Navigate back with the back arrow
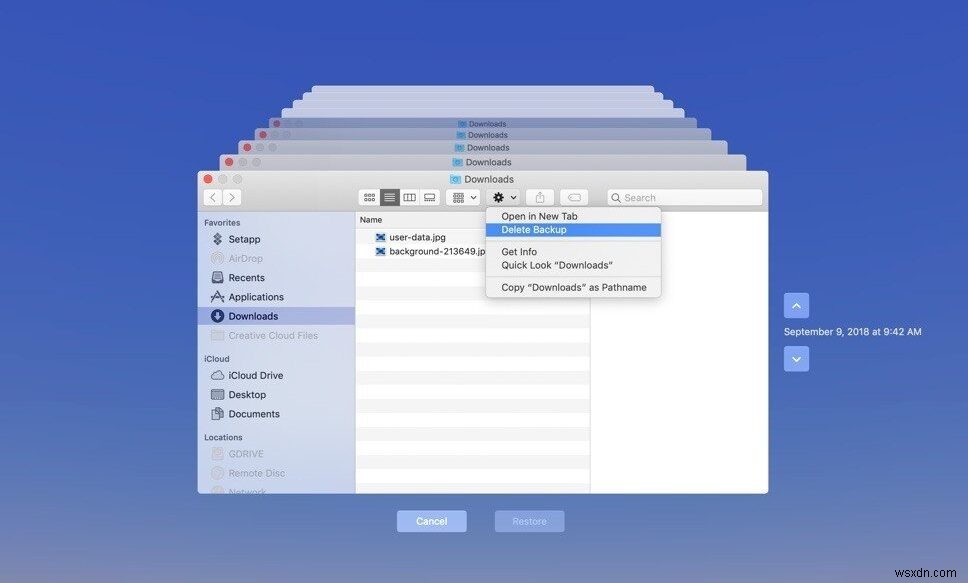 (x=212, y=197)
